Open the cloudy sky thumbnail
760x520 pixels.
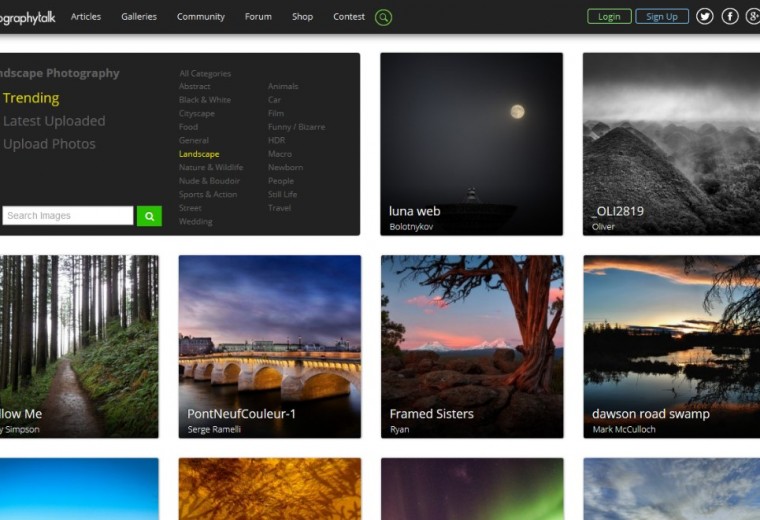pos(672,489)
